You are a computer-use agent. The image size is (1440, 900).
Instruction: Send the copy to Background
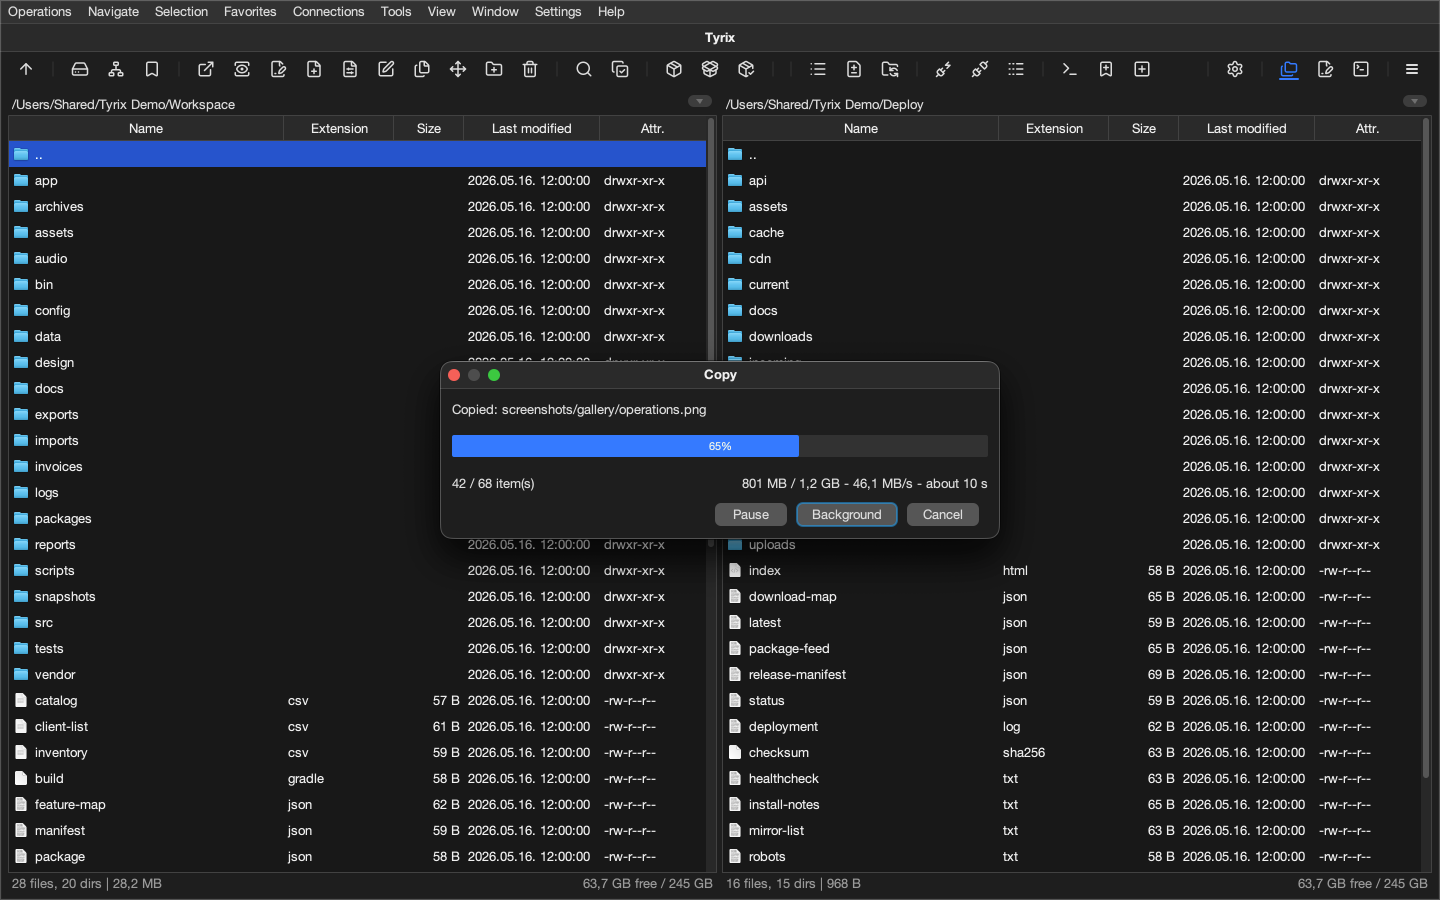847,514
